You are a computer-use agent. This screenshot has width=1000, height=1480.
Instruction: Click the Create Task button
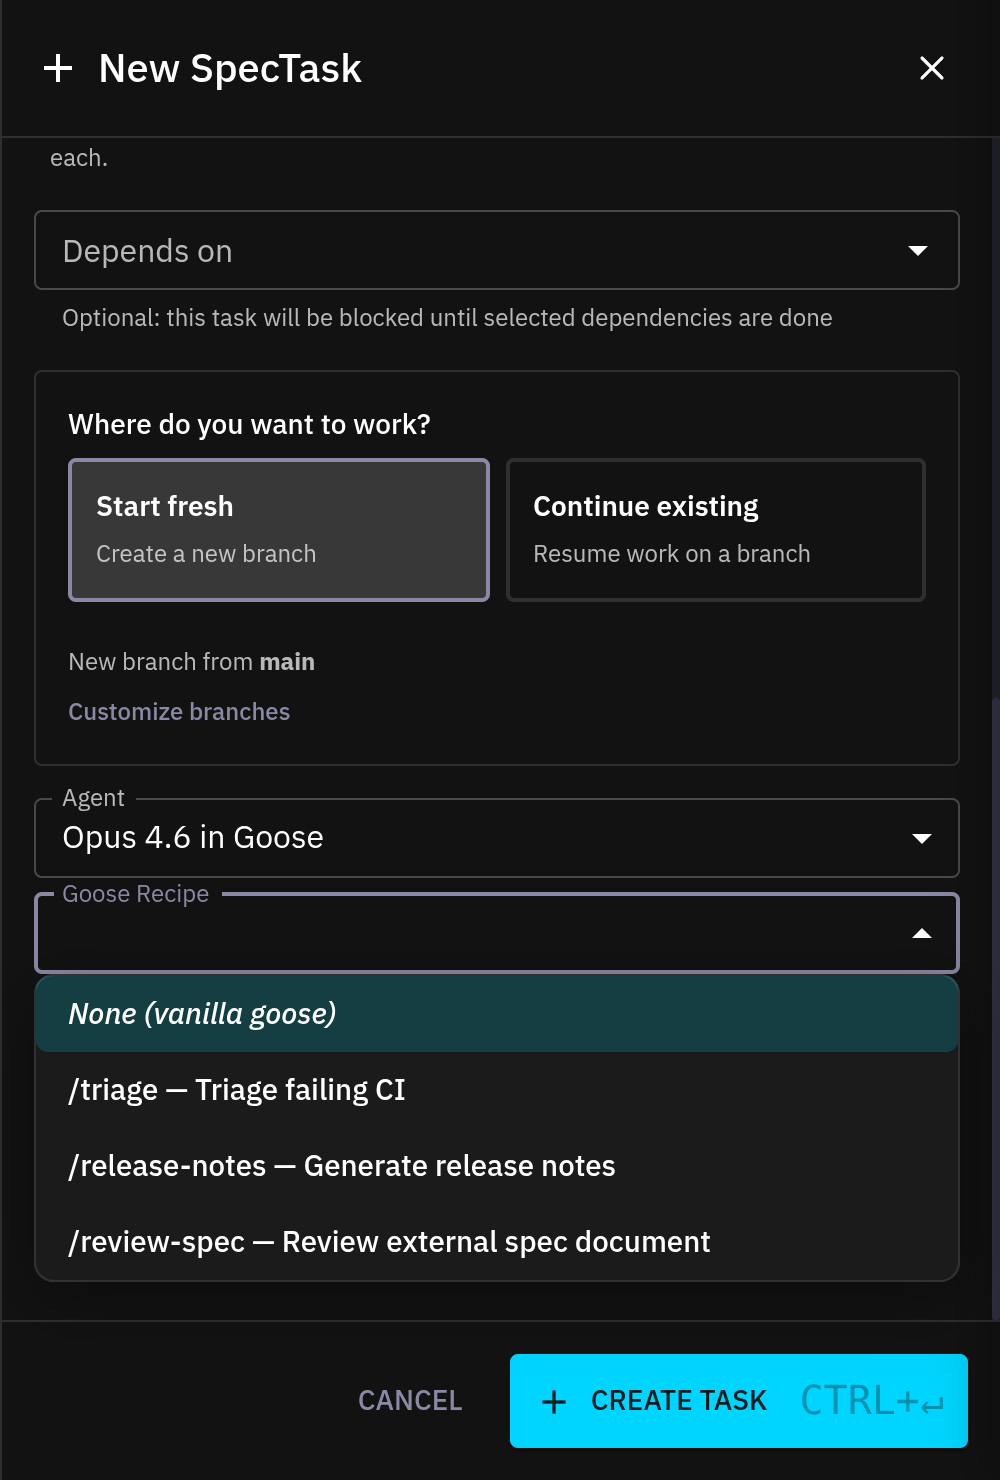pos(739,1401)
